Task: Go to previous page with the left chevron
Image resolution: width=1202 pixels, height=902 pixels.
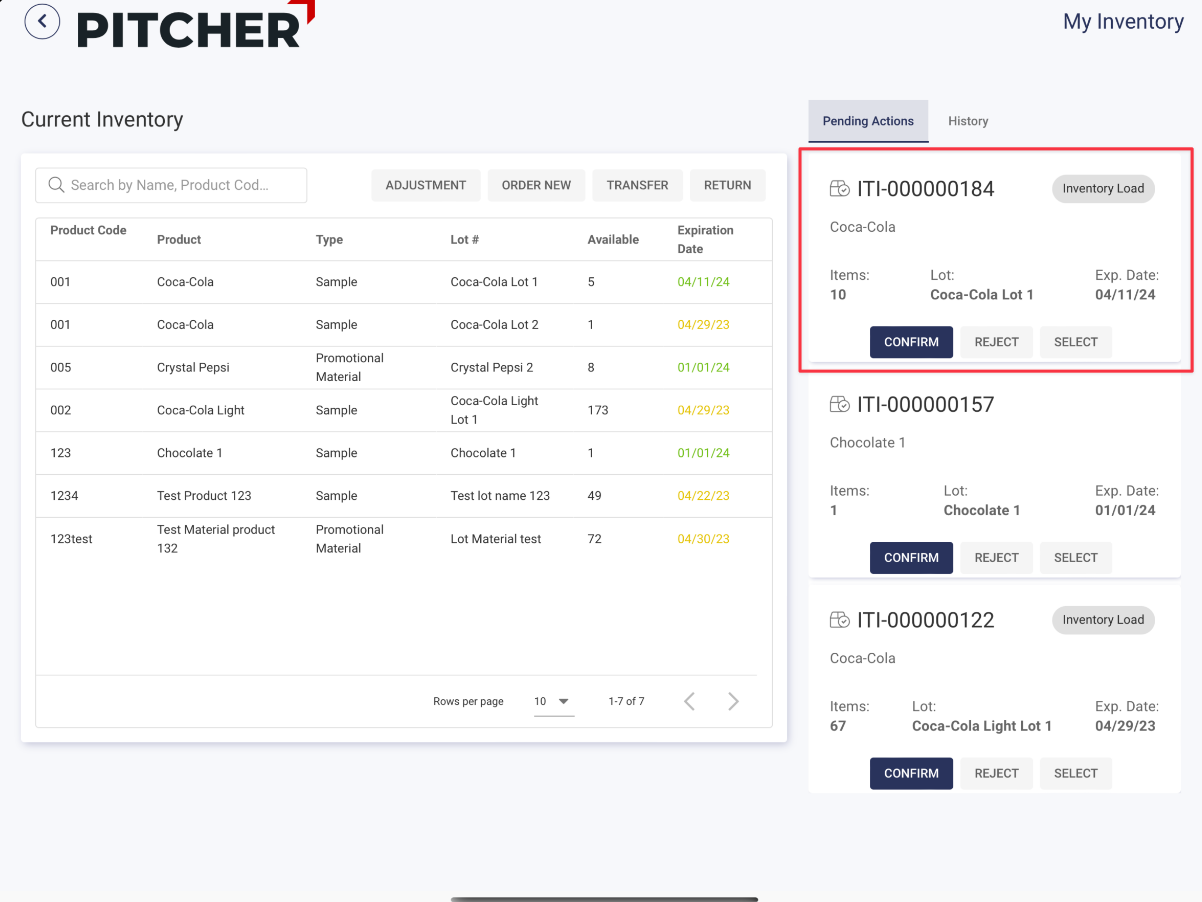Action: pyautogui.click(x=689, y=701)
